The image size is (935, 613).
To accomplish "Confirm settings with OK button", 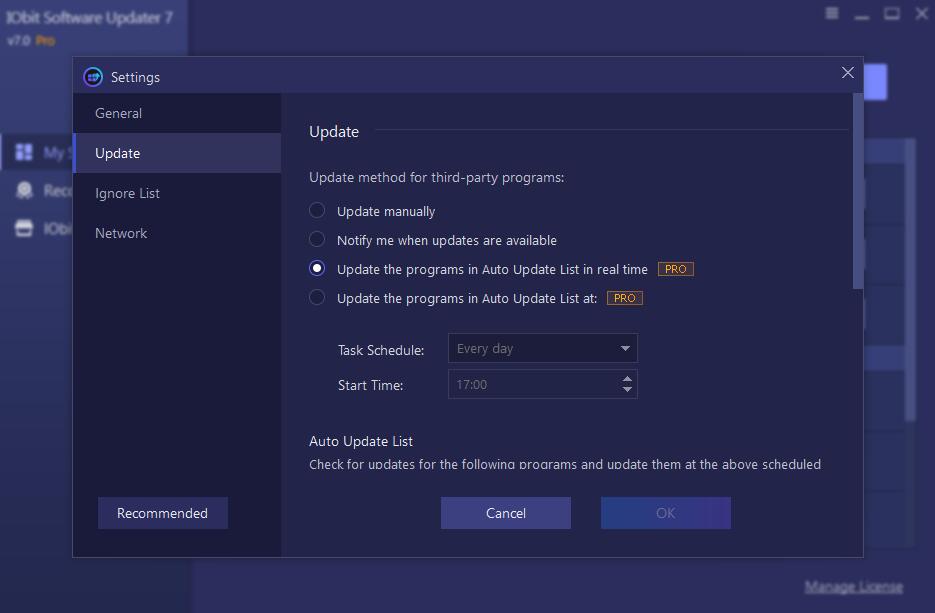I will [665, 513].
